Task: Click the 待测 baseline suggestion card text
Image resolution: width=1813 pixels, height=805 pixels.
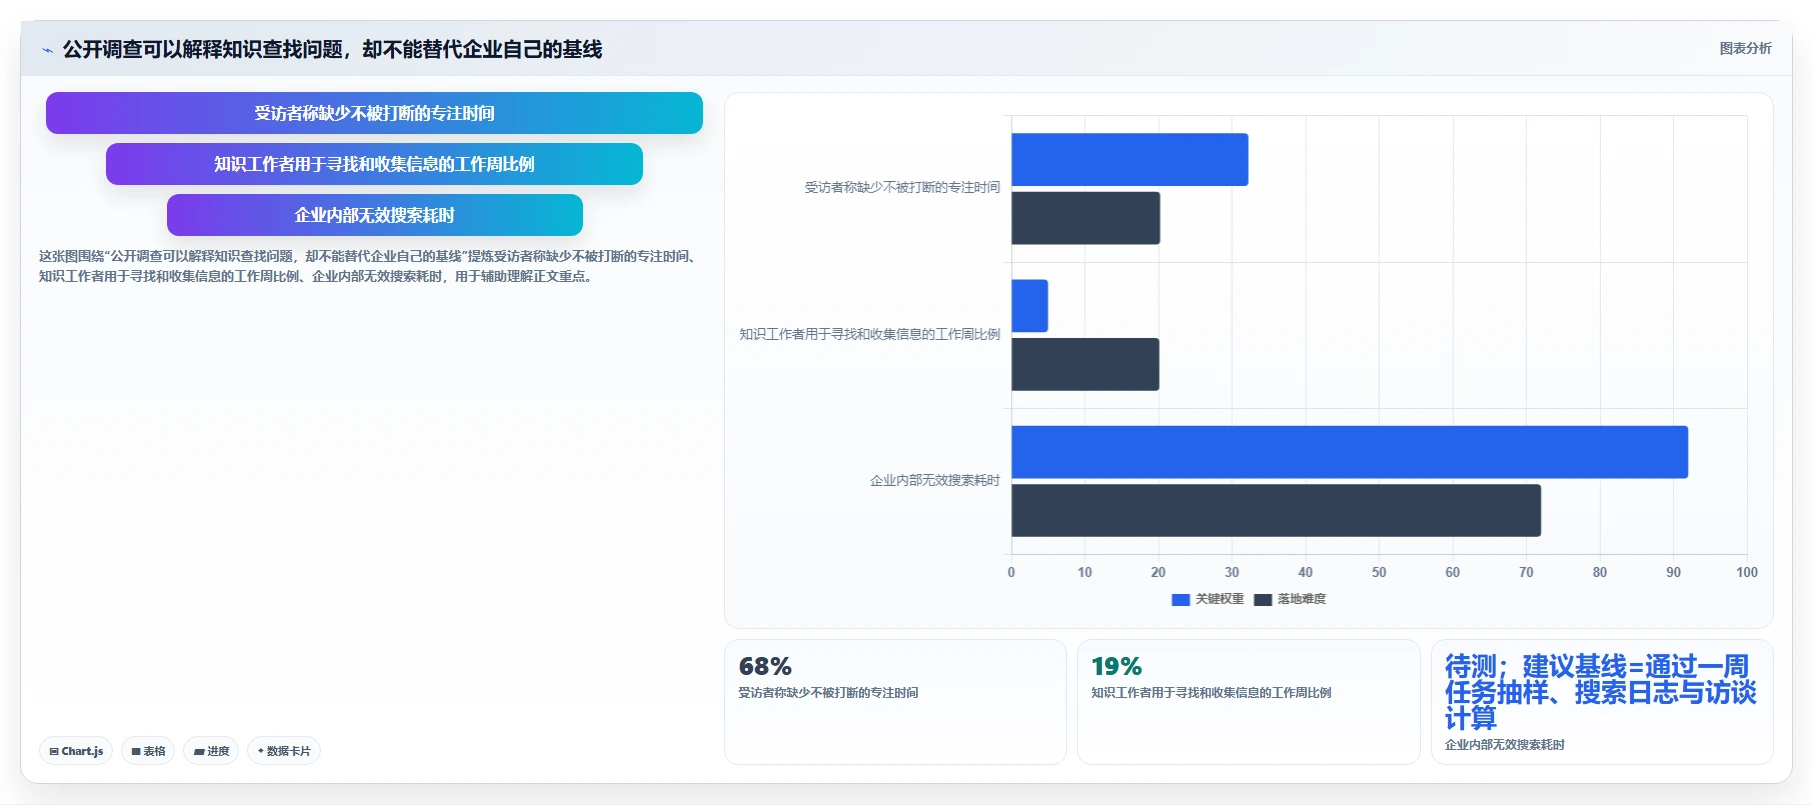Action: [1600, 692]
